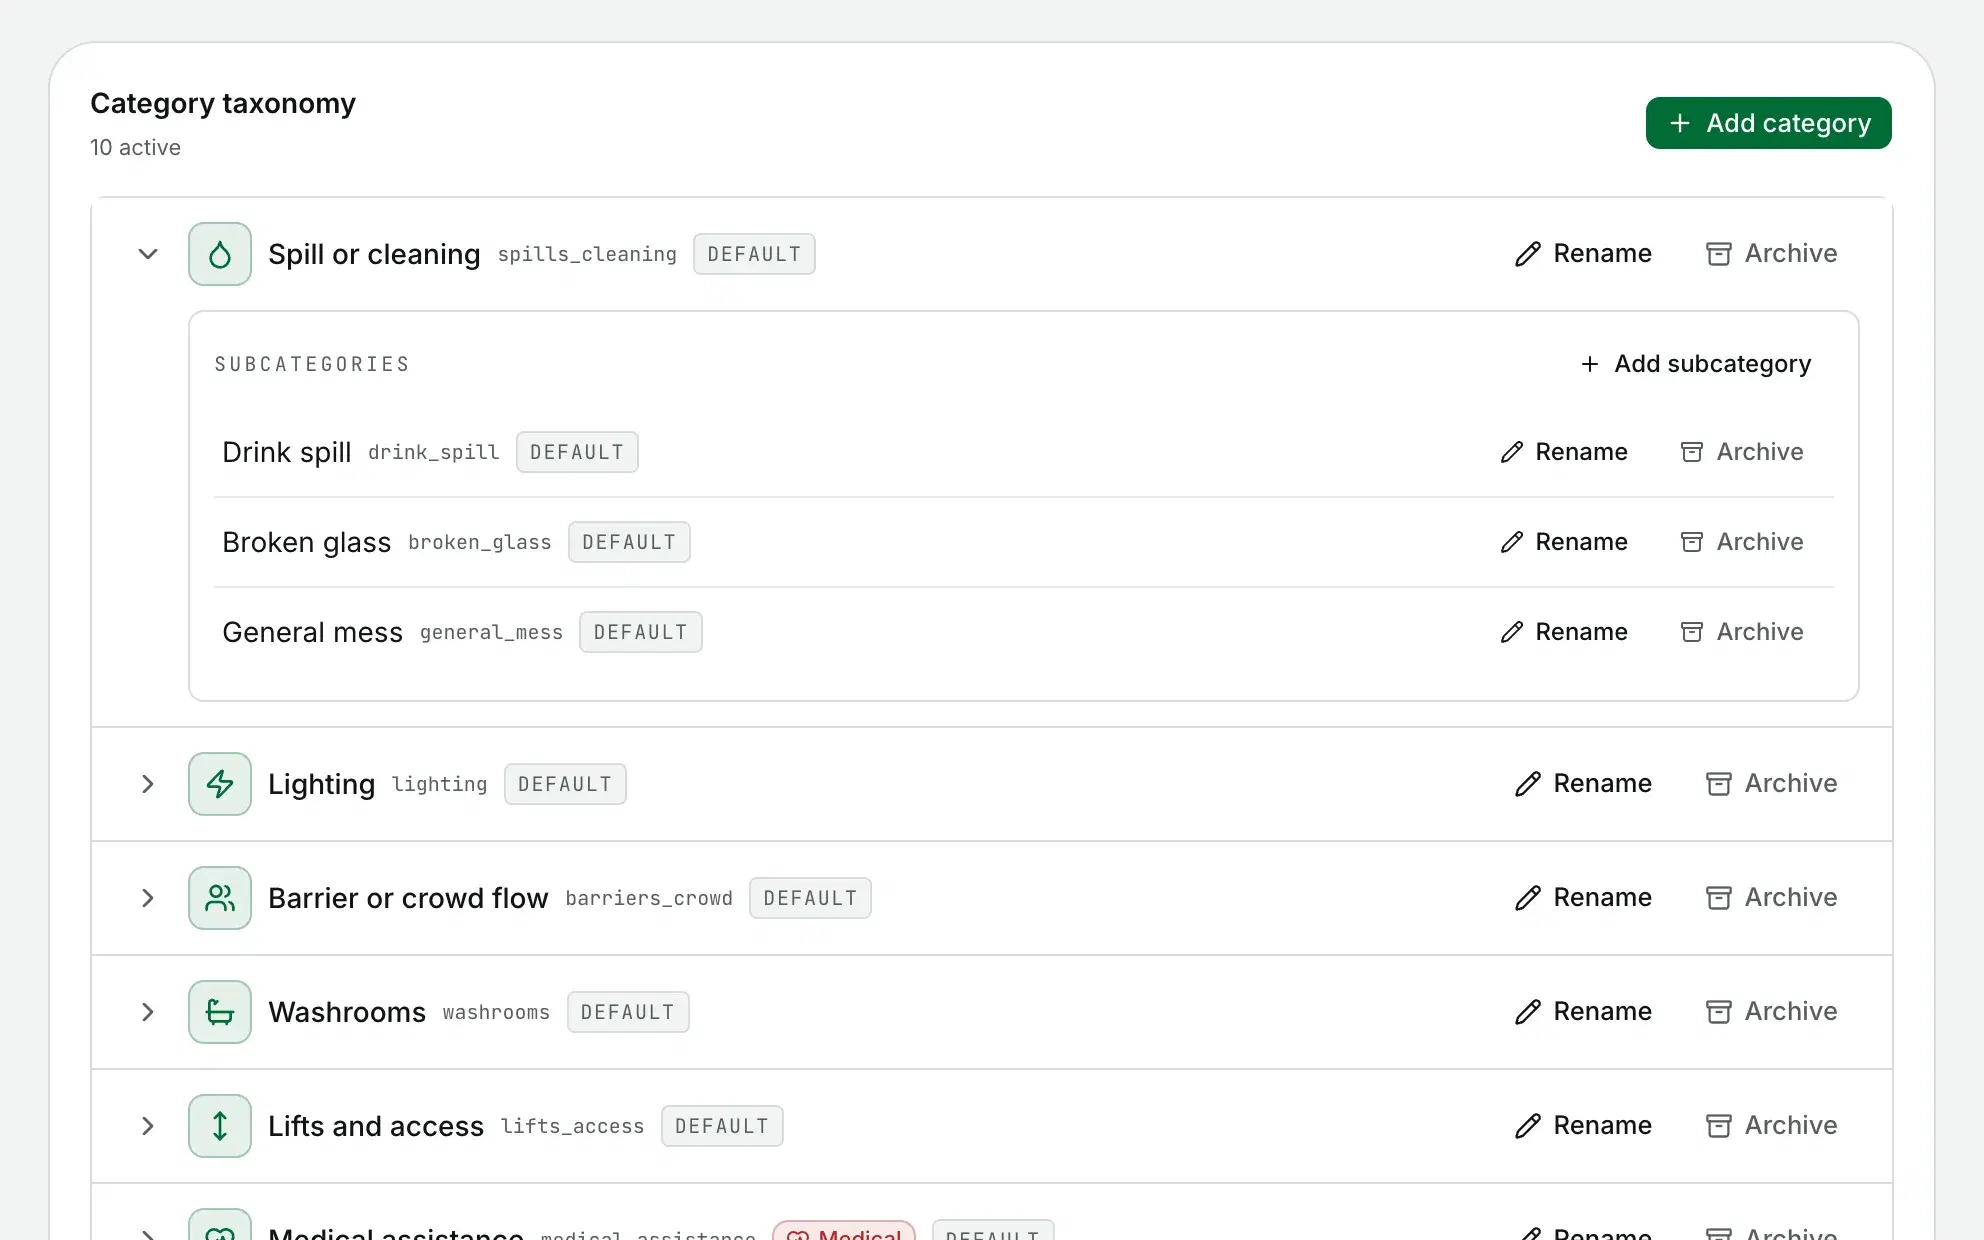The image size is (1984, 1240).
Task: Click the SUBCATEGORIES heading
Action: coord(312,364)
